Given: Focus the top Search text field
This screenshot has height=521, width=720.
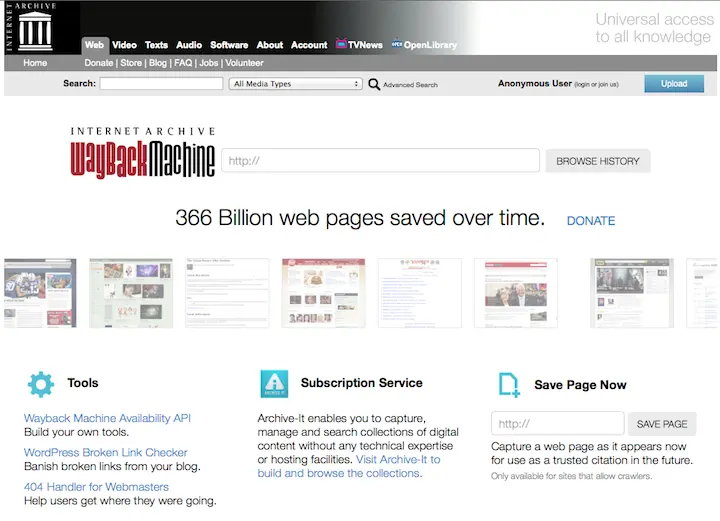Looking at the screenshot, I should coord(161,84).
